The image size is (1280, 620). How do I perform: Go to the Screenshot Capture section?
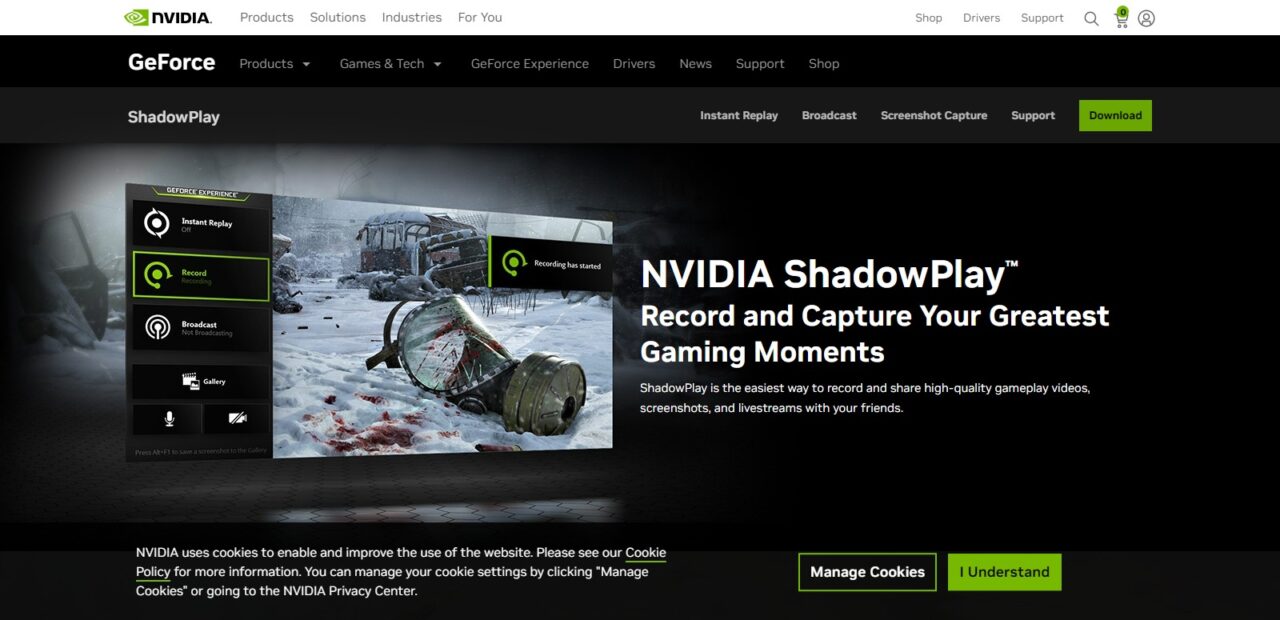(934, 115)
